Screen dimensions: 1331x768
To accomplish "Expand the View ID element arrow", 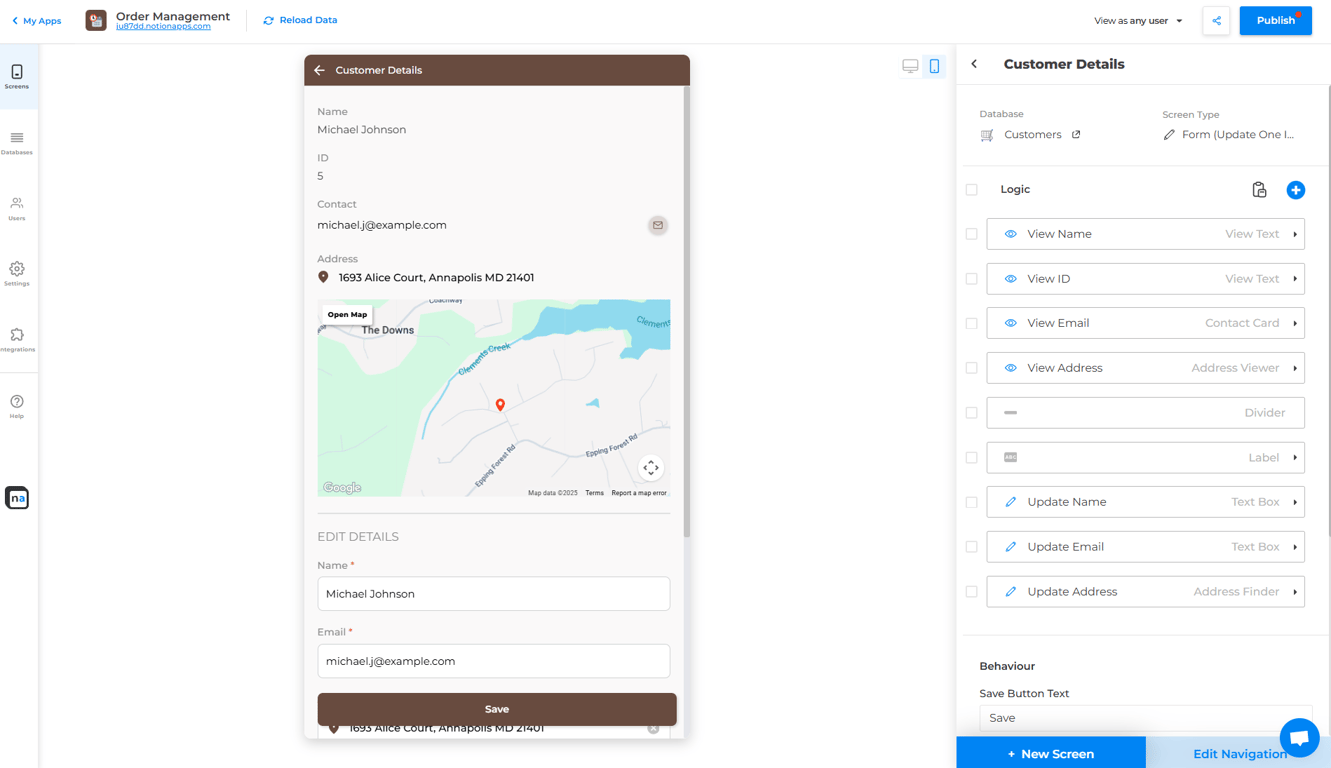I will tap(1295, 279).
